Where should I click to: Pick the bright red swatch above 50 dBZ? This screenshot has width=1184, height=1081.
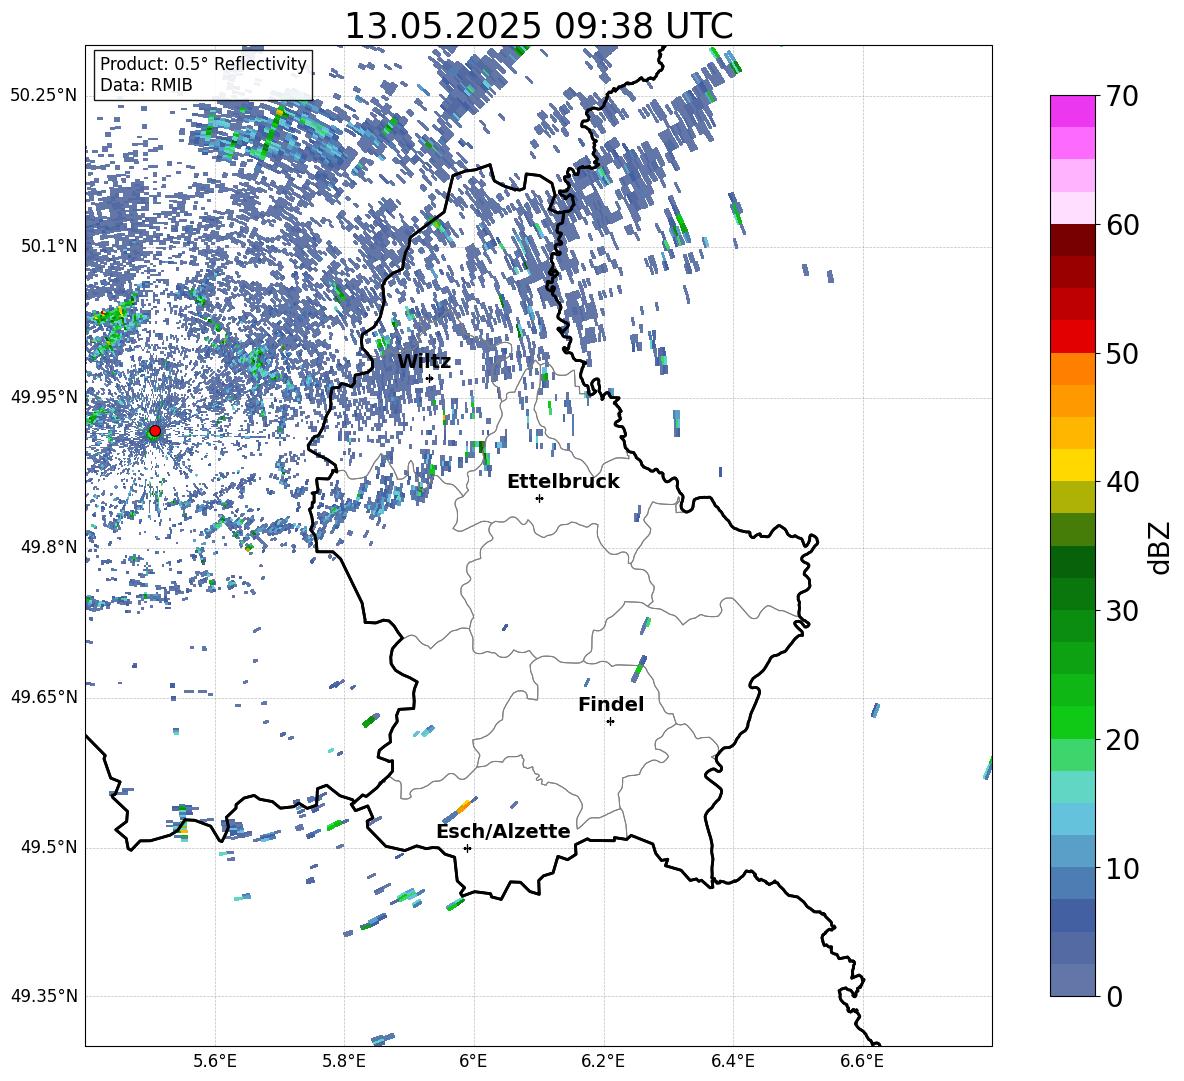click(1072, 337)
